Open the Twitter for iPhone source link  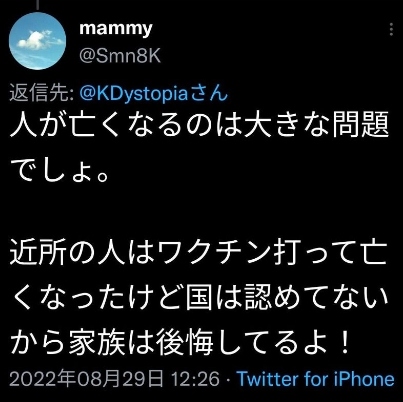(315, 380)
